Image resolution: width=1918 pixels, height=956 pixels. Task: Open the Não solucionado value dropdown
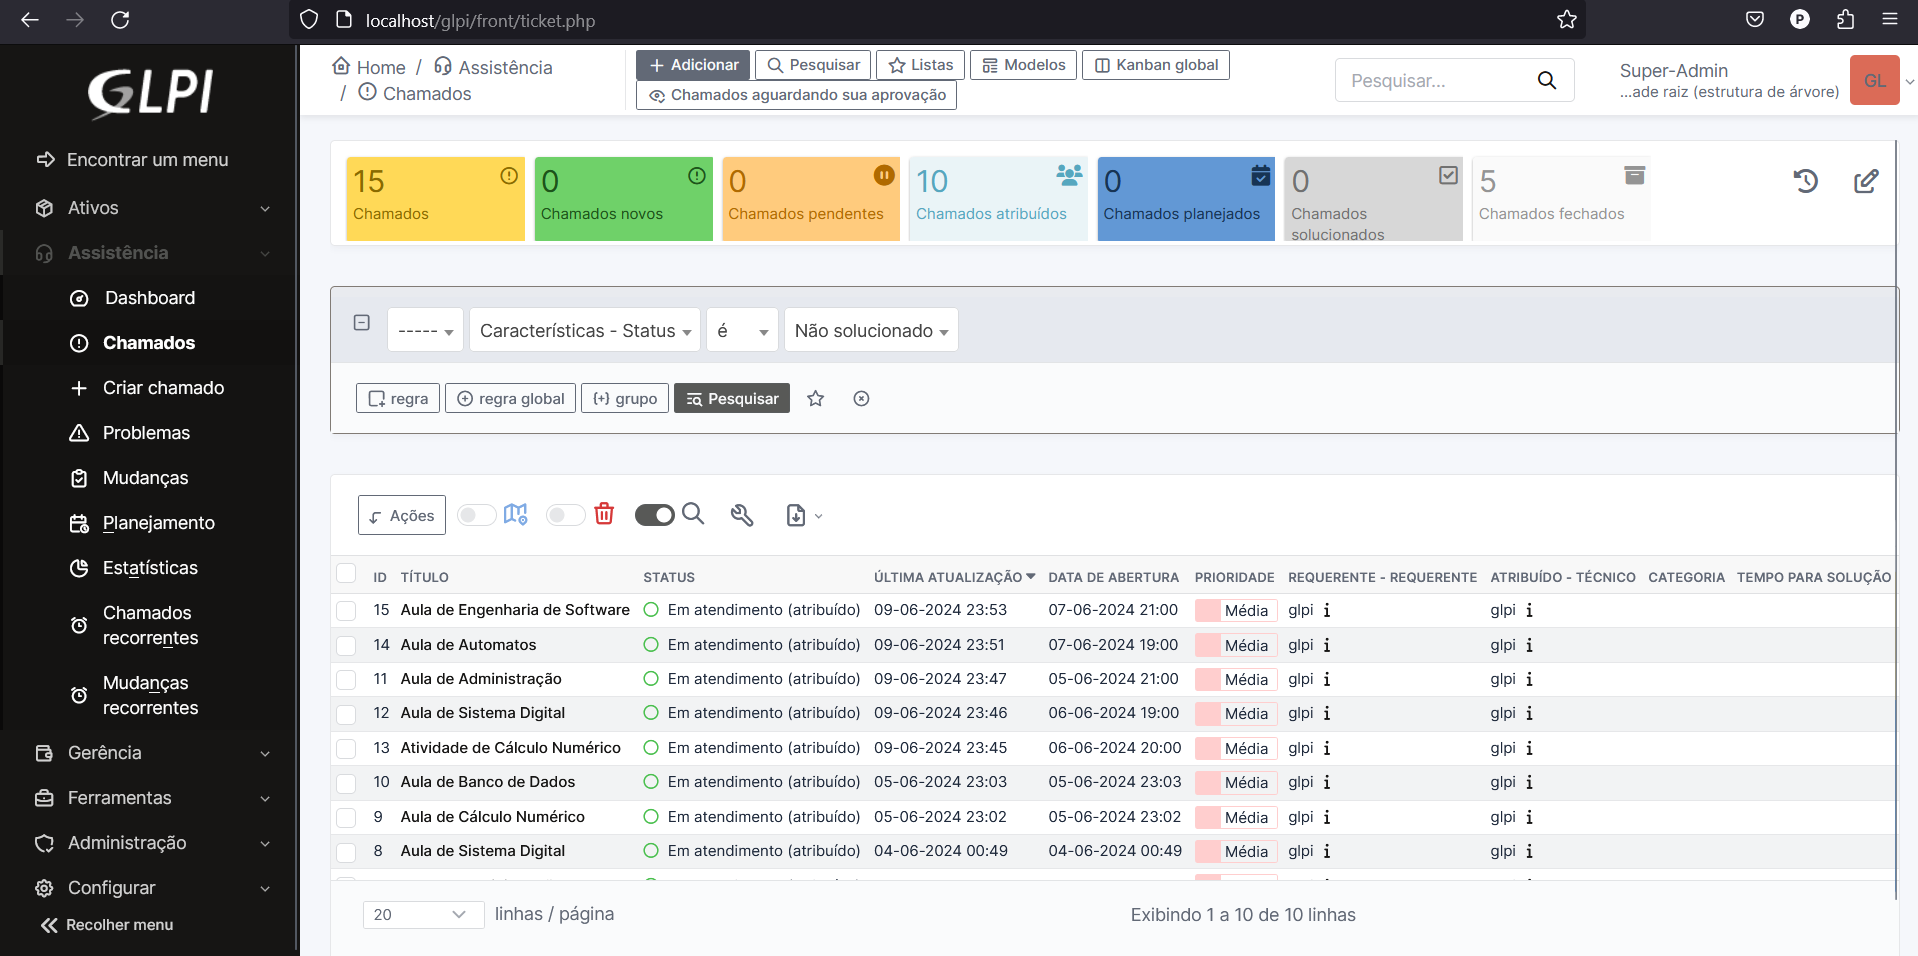tap(871, 330)
